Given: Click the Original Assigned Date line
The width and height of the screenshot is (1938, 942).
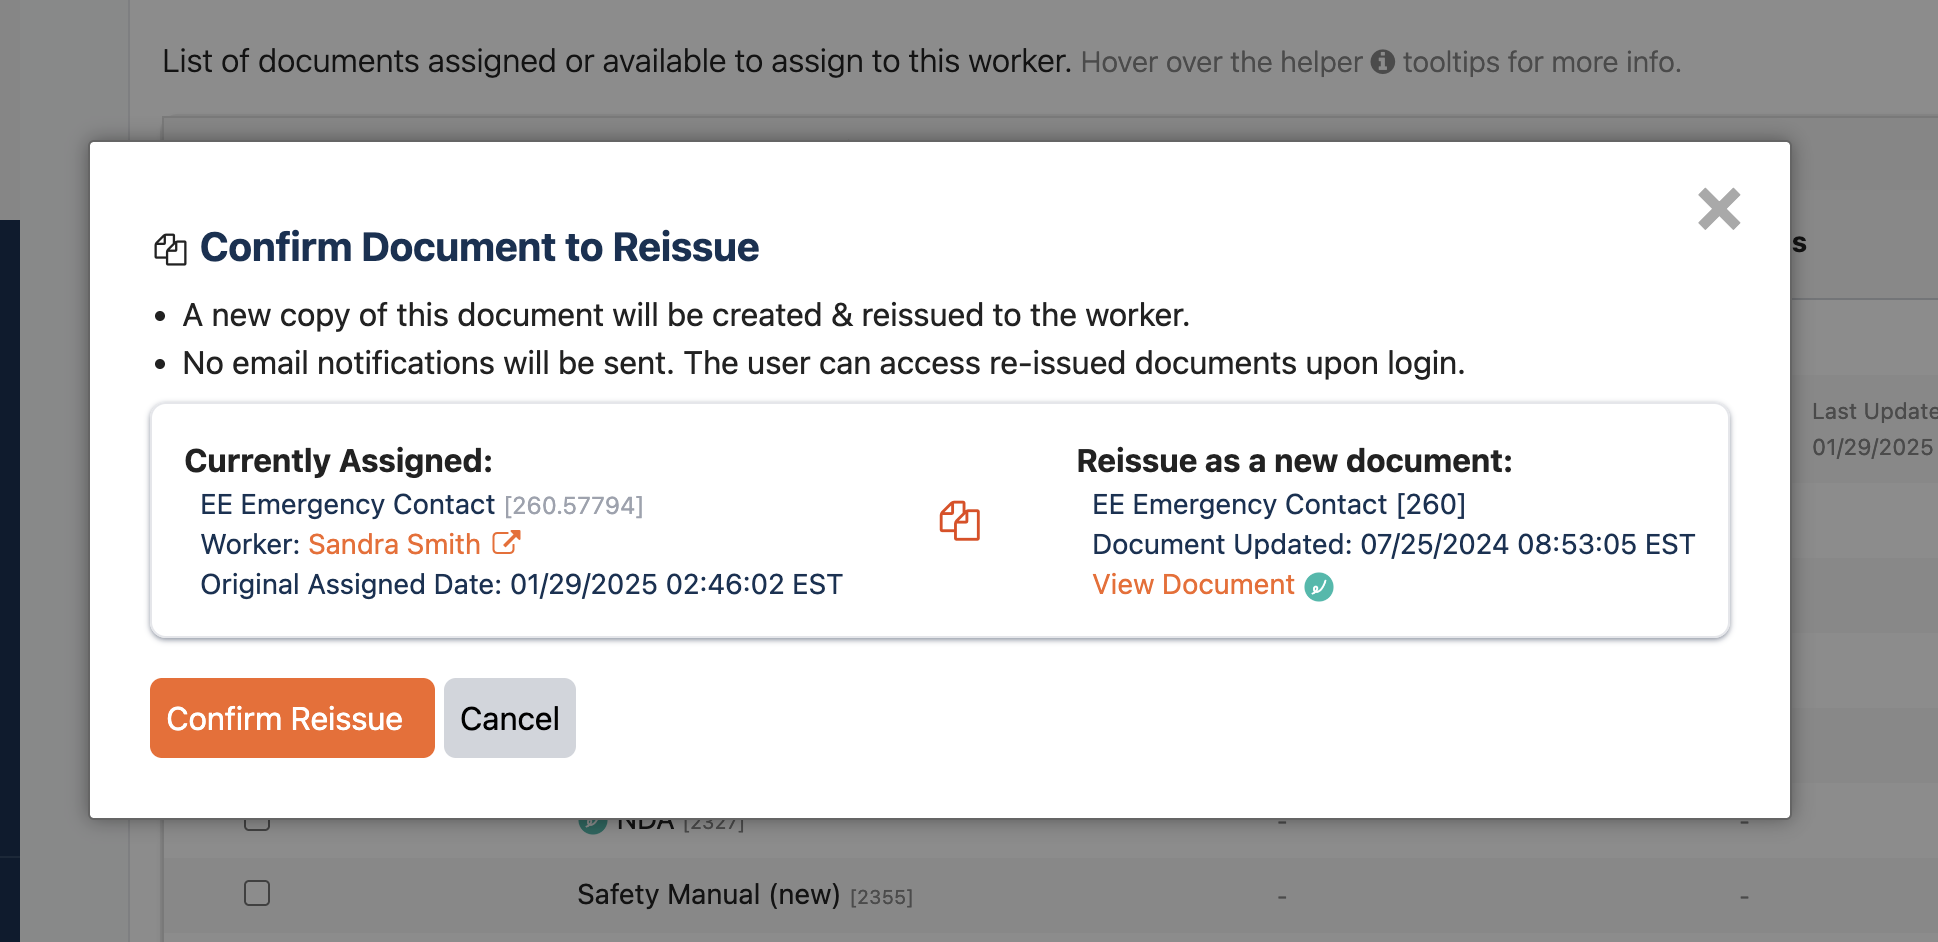Looking at the screenshot, I should [x=521, y=584].
